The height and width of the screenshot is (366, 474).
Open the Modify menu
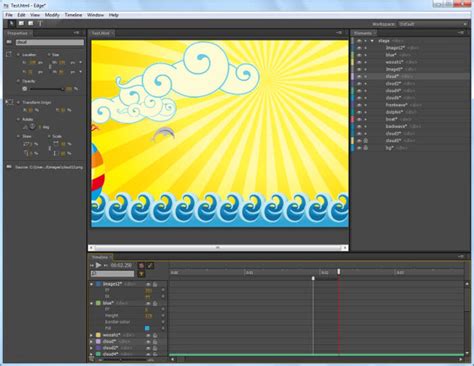(52, 15)
